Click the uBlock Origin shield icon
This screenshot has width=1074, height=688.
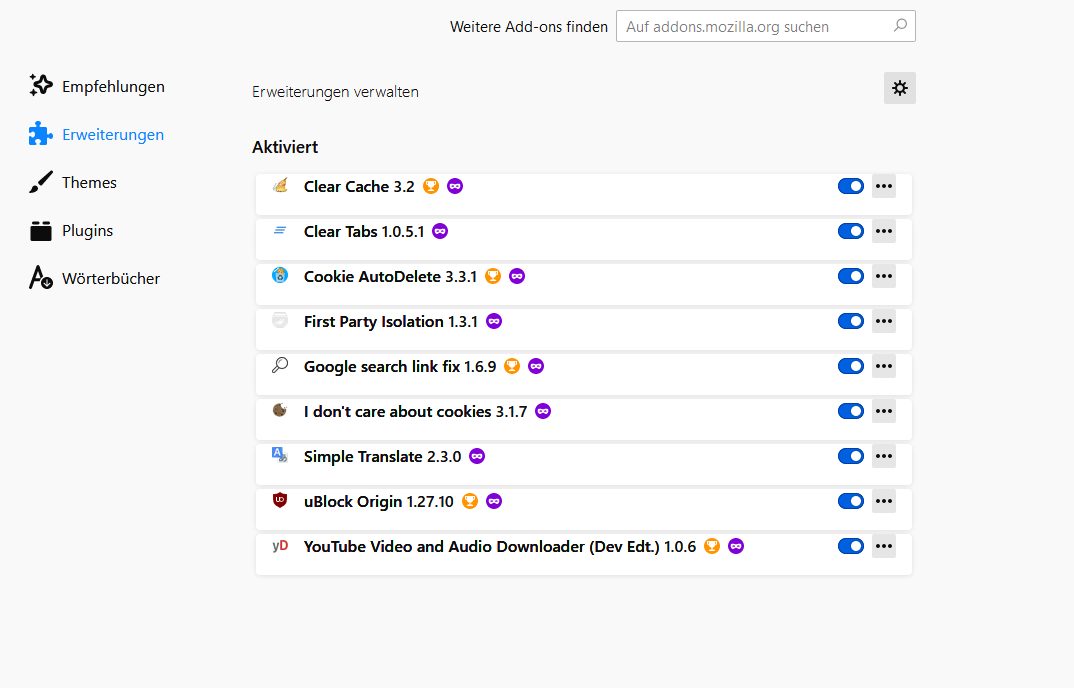pos(280,500)
